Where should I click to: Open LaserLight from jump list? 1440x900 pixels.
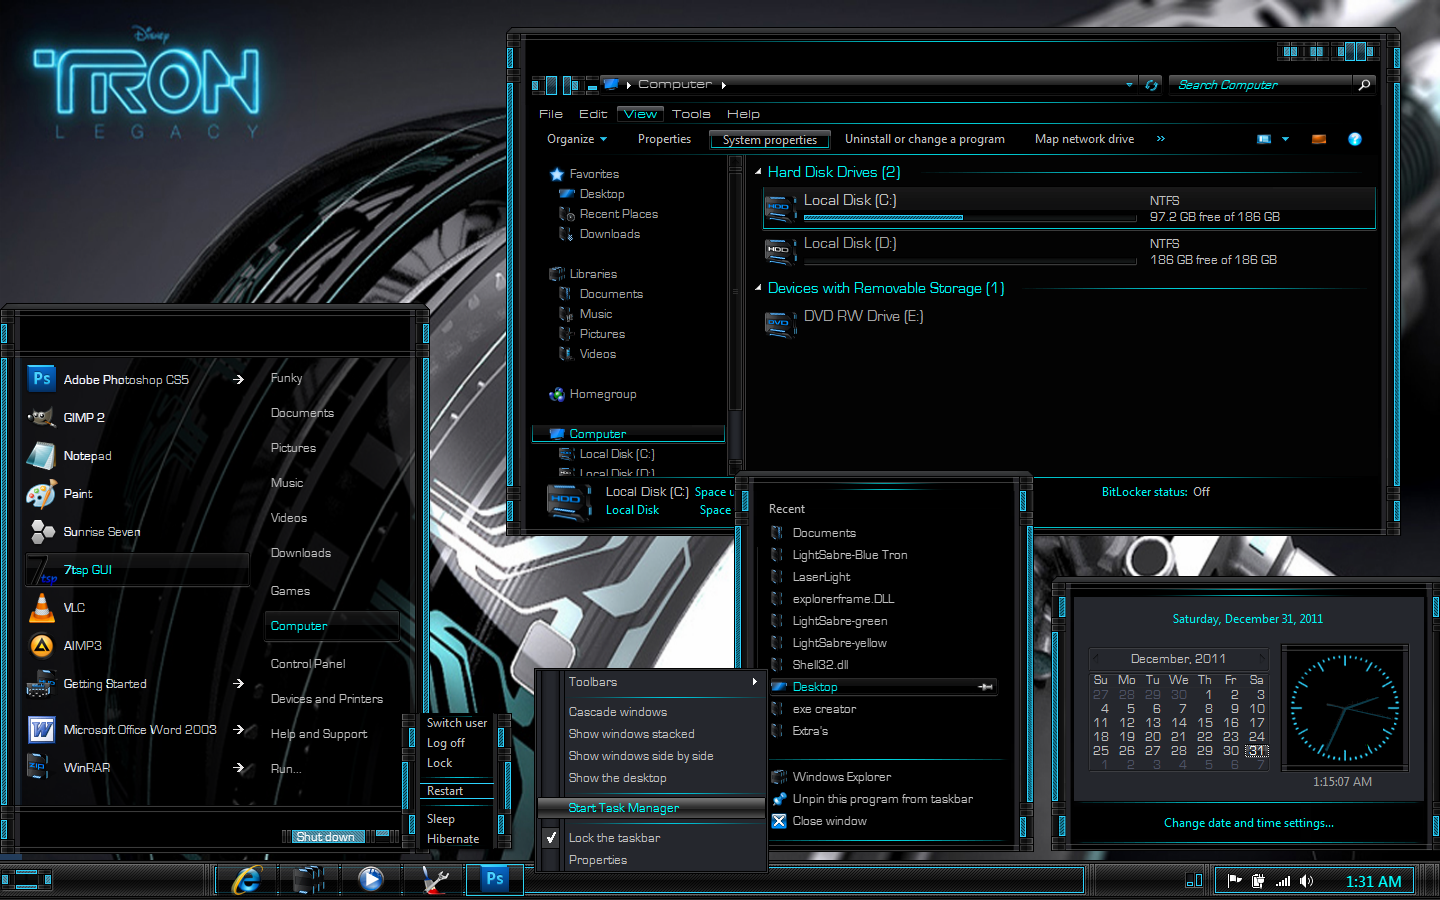point(821,577)
